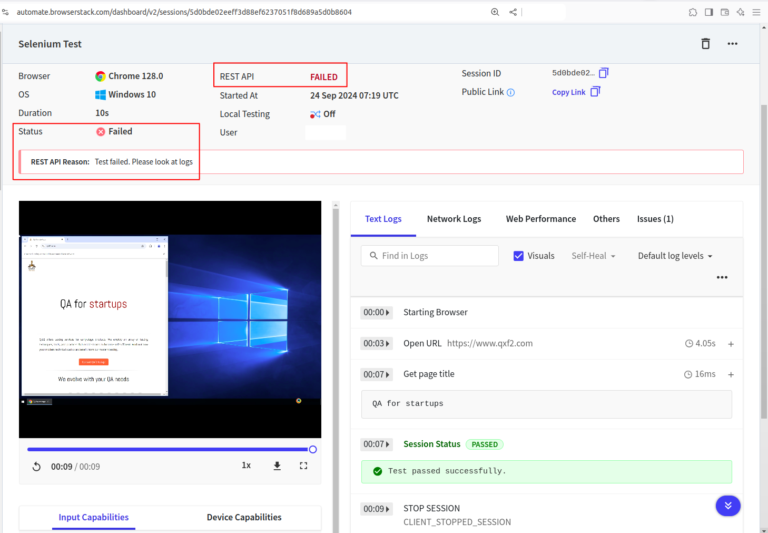This screenshot has width=768, height=533.
Task: Open Public Link info icon
Action: point(510,92)
